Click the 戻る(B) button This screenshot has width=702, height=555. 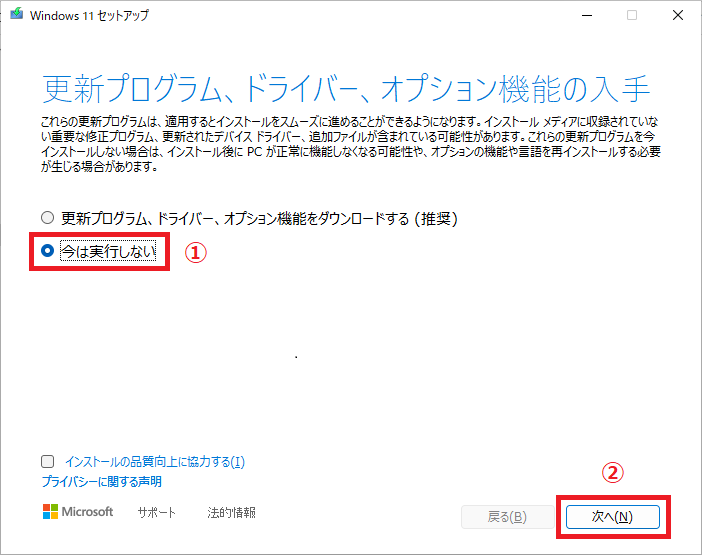coord(507,517)
